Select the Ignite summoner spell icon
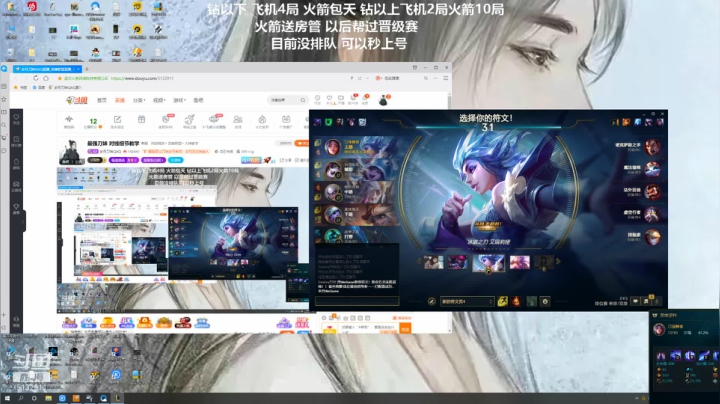 point(516,301)
